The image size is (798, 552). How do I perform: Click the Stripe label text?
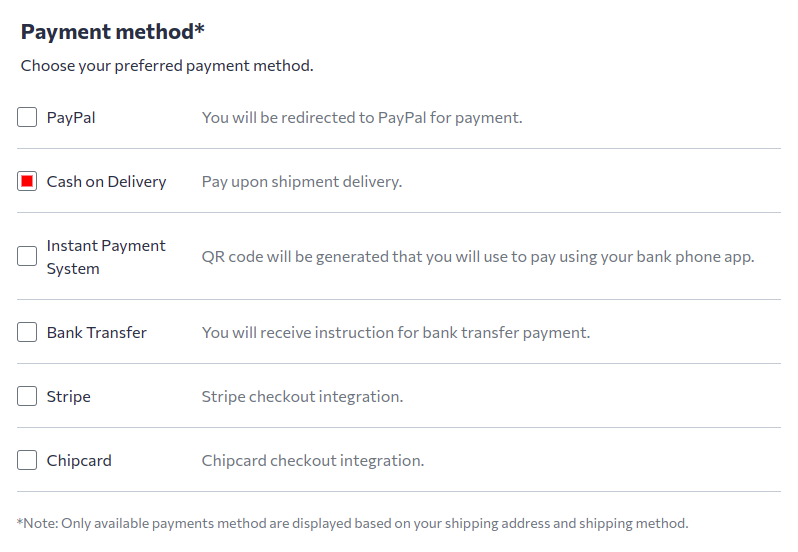coord(68,397)
